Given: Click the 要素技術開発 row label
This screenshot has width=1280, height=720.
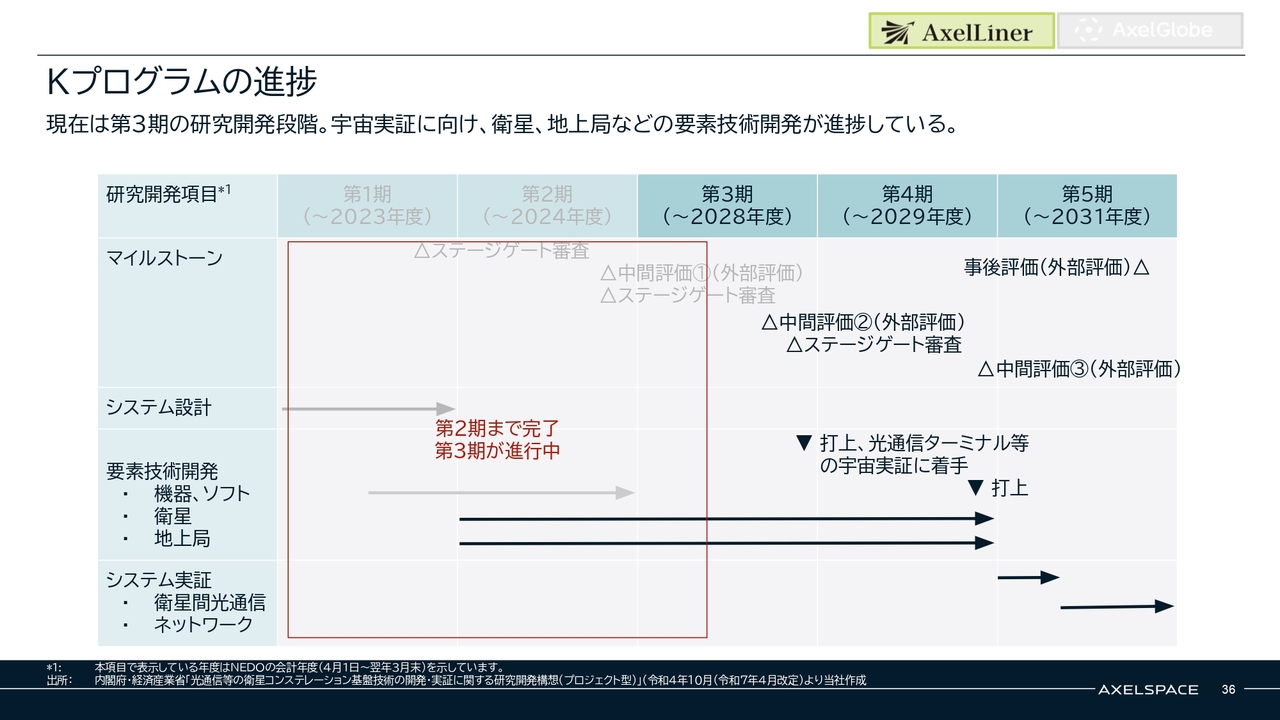Looking at the screenshot, I should [x=162, y=471].
